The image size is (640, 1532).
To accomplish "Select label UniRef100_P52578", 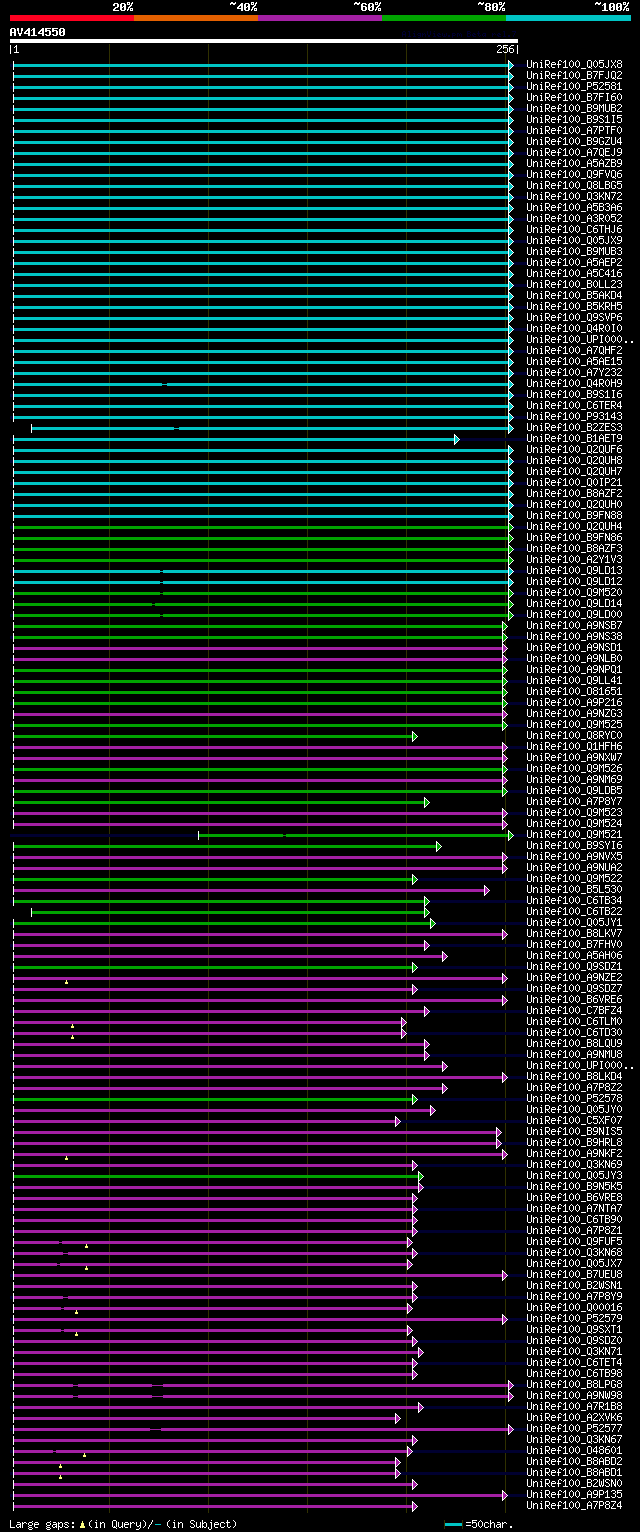I will coord(574,1098).
